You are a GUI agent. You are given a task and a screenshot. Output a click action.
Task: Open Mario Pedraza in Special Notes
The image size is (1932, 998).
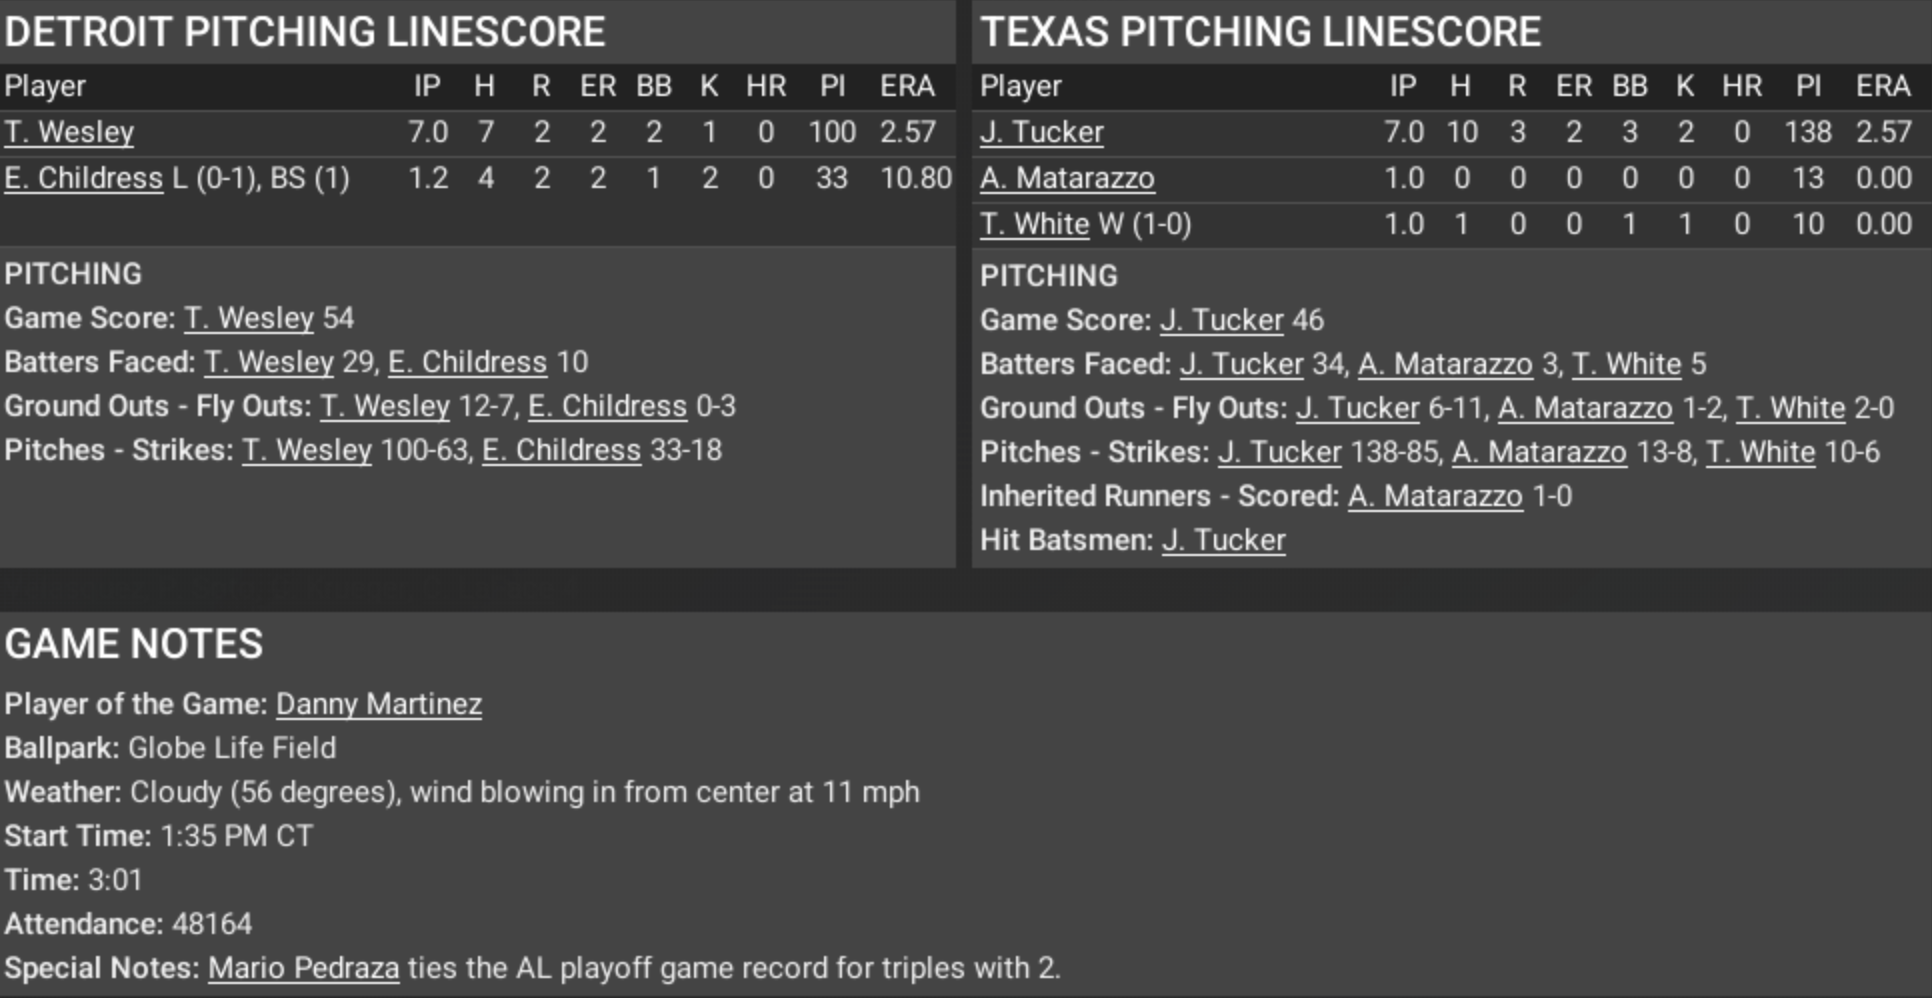click(x=303, y=968)
